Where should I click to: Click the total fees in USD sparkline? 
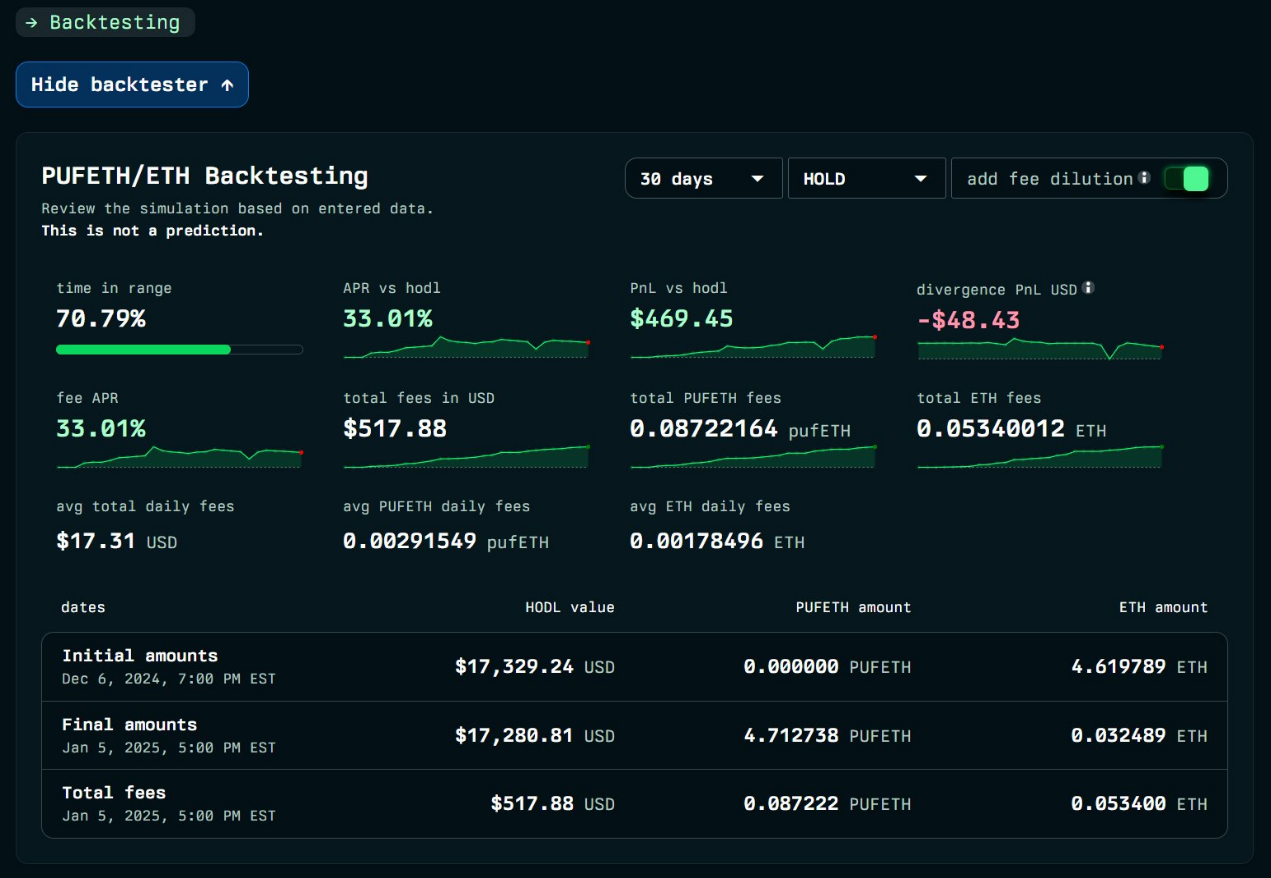[x=466, y=457]
